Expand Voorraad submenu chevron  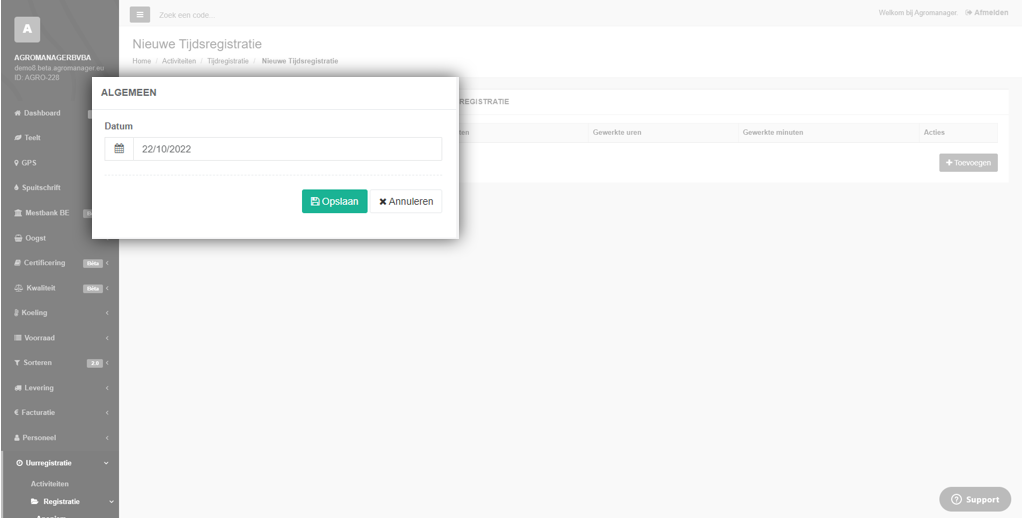107,338
